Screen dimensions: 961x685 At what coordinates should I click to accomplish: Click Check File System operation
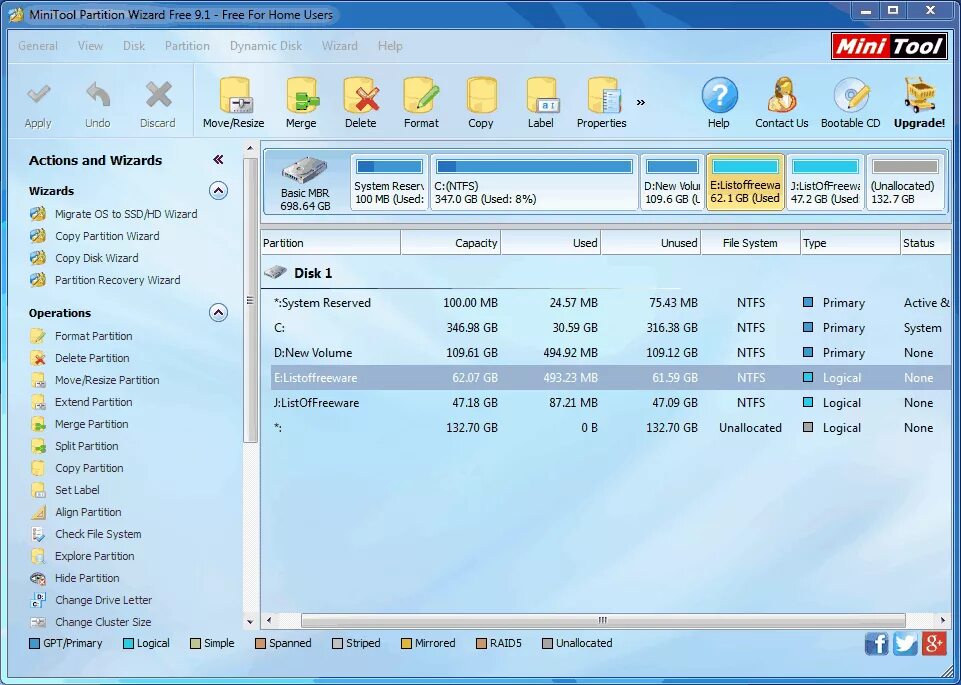click(85, 534)
